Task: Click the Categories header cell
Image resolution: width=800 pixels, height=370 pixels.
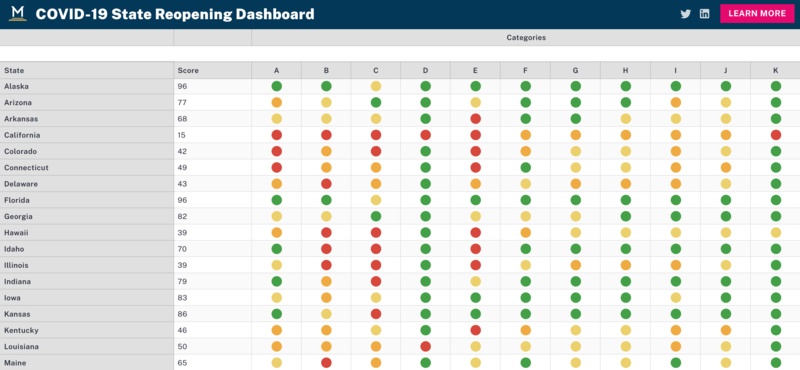Action: pyautogui.click(x=526, y=38)
